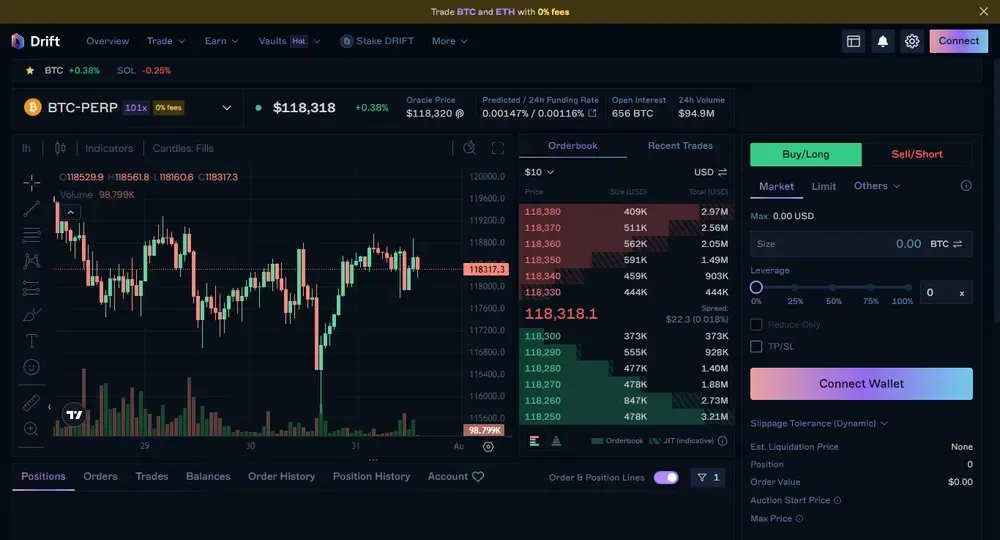Click Candles: Fills option

coord(183,148)
